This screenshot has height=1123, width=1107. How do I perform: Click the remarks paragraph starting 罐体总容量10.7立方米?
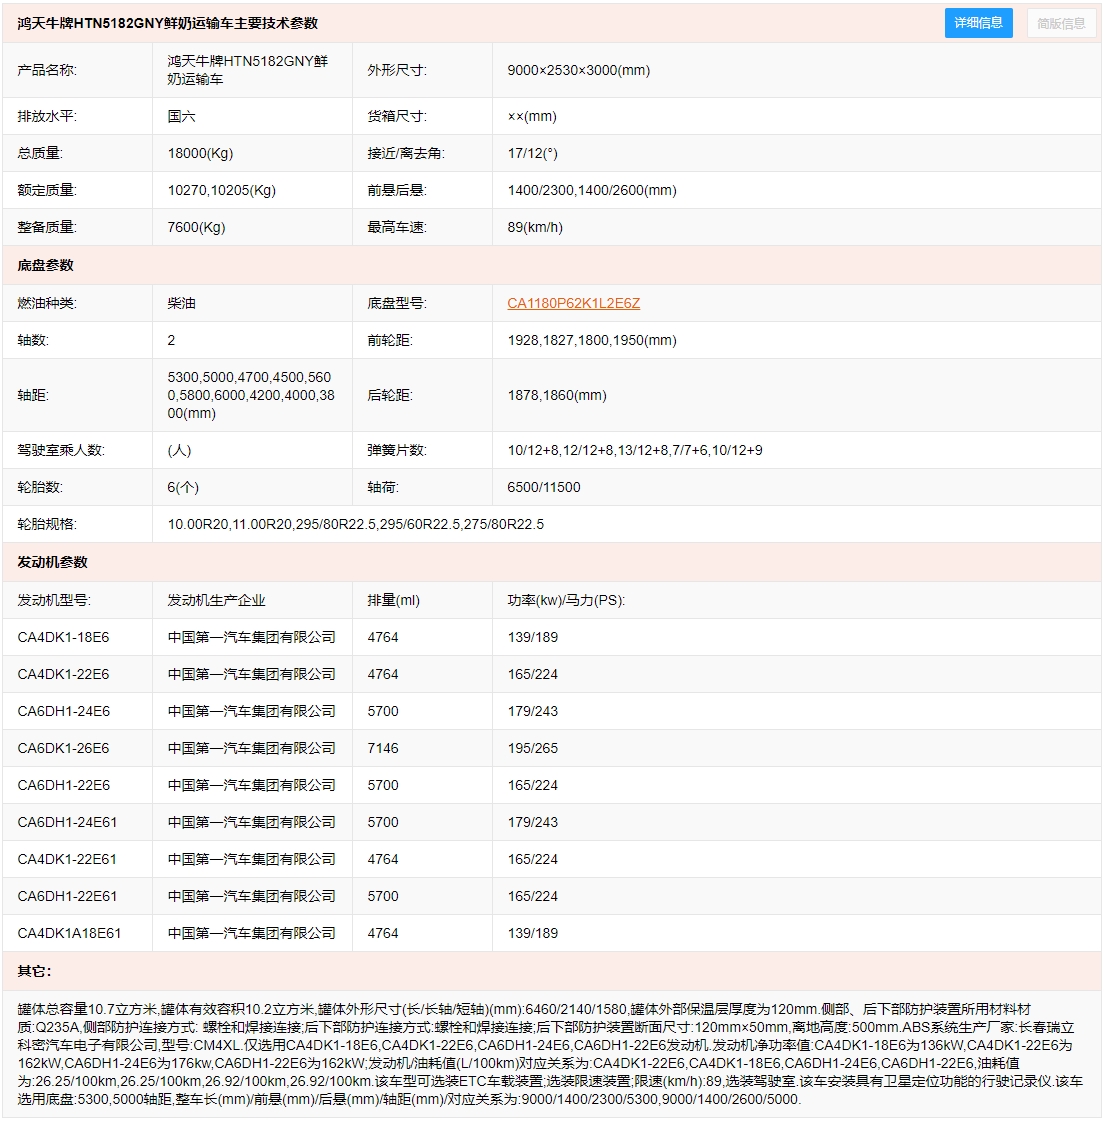point(550,1054)
